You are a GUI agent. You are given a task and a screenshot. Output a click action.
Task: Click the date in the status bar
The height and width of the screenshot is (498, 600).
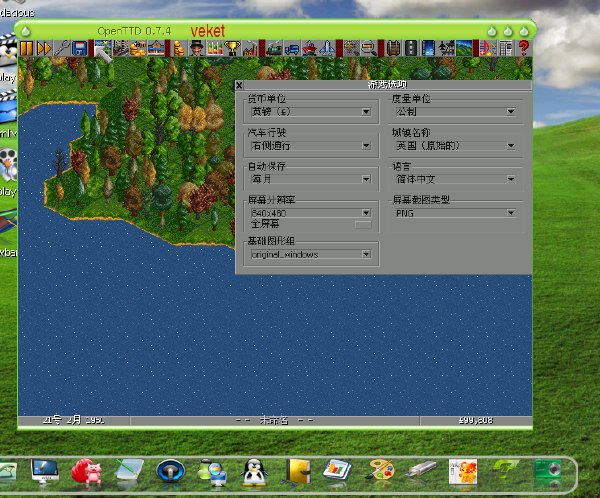pos(73,420)
